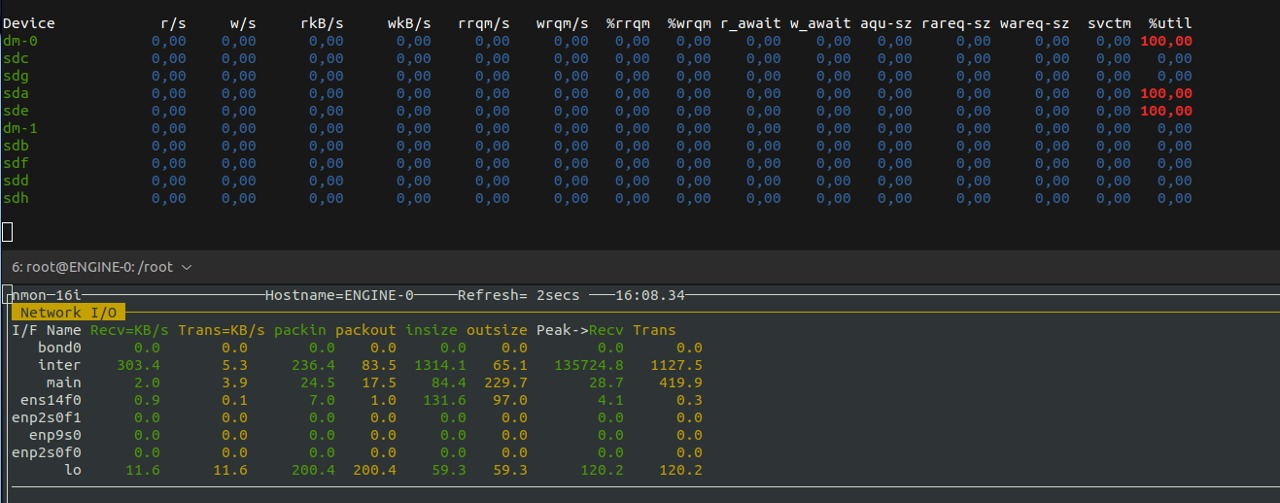1280x503 pixels.
Task: Click the enp2s0f0 interface name
Action: 47,453
